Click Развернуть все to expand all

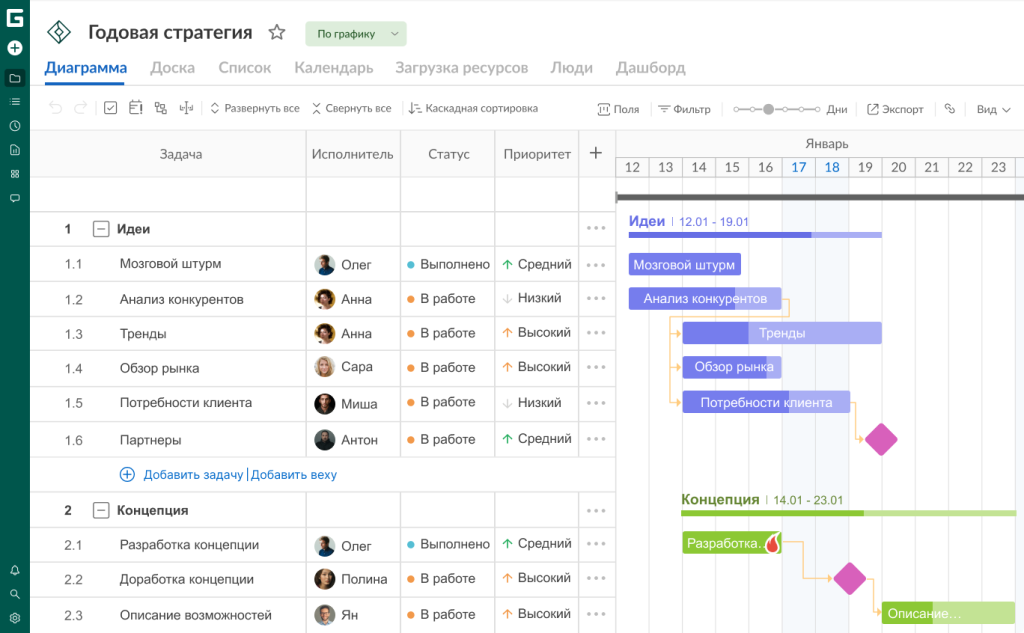[x=255, y=108]
